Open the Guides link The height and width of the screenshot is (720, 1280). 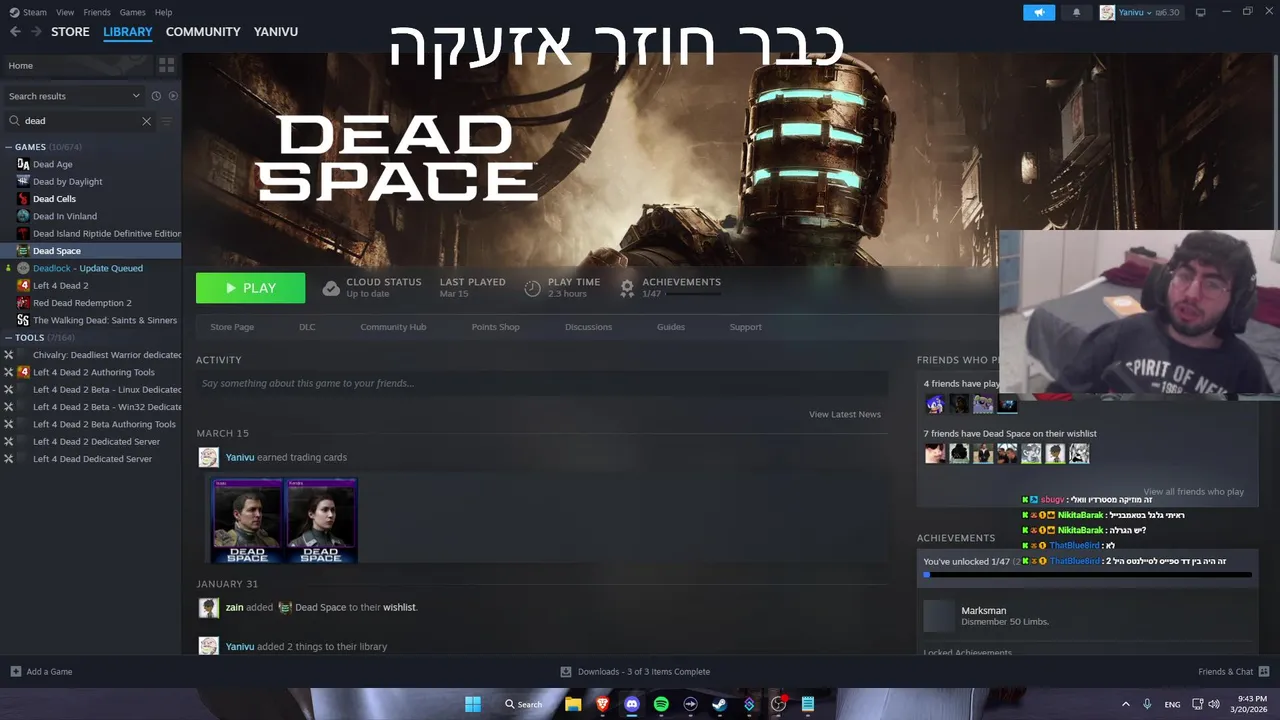point(671,327)
